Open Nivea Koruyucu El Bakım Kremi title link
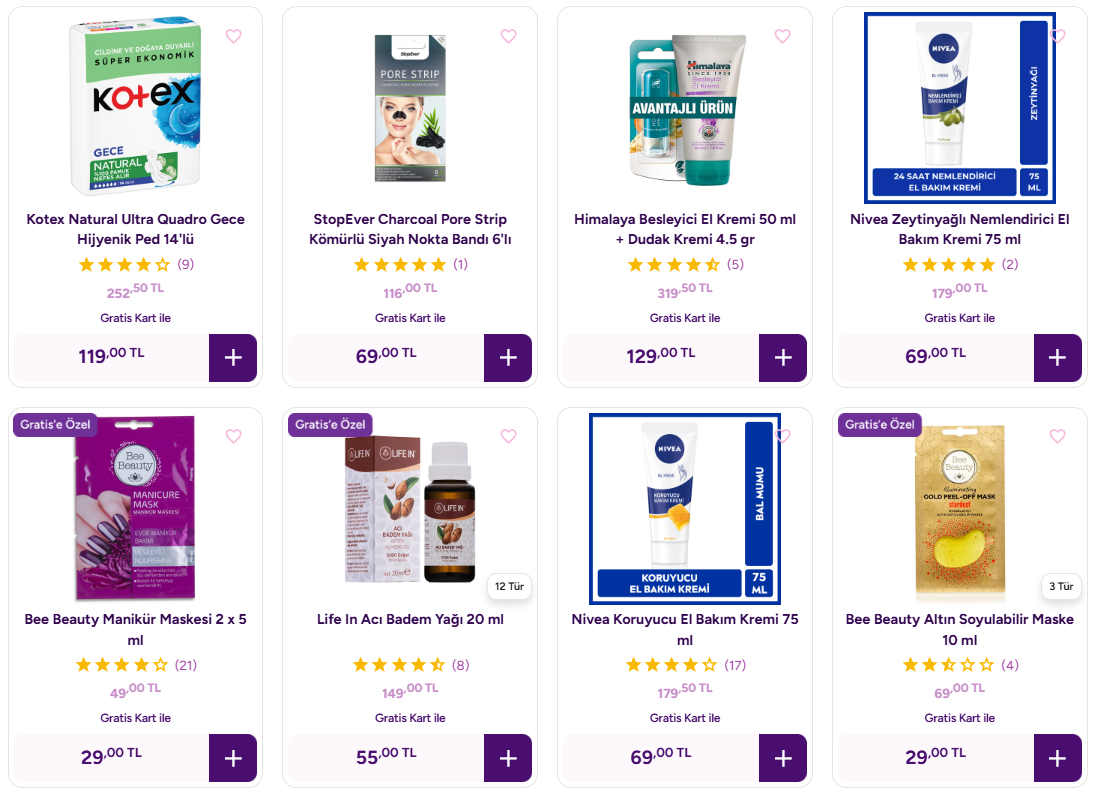This screenshot has height=799, width=1113. [685, 629]
